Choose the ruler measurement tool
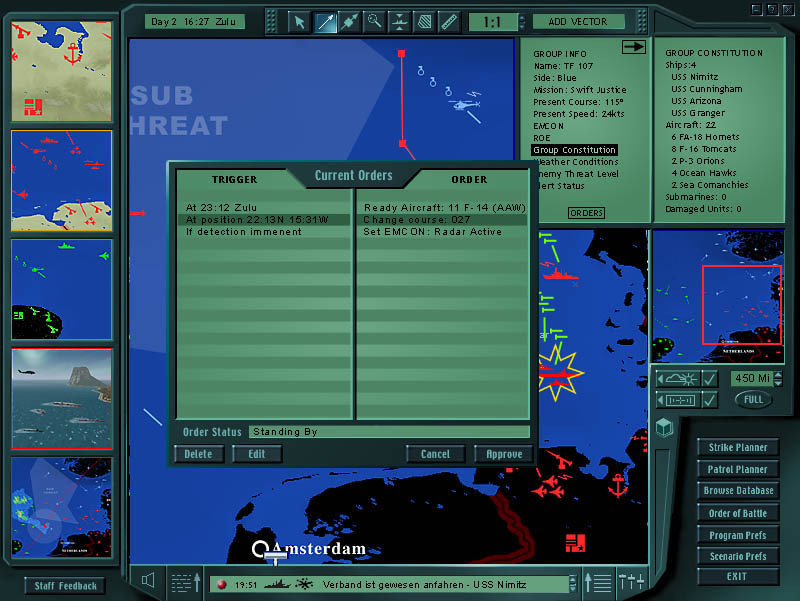This screenshot has width=800, height=601. (x=449, y=22)
